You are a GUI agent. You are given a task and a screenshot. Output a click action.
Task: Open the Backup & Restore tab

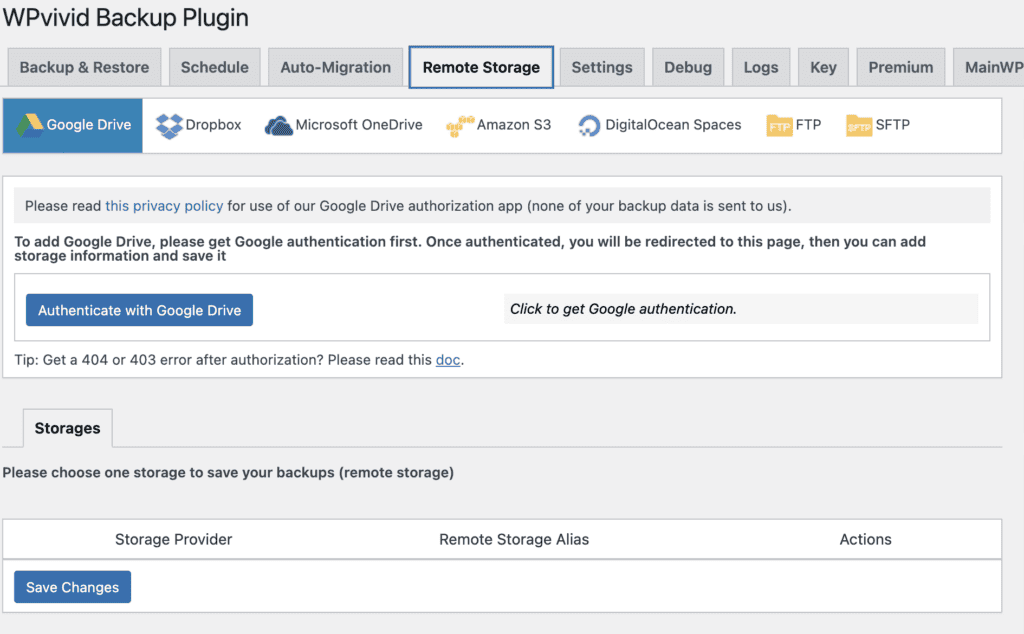[84, 67]
